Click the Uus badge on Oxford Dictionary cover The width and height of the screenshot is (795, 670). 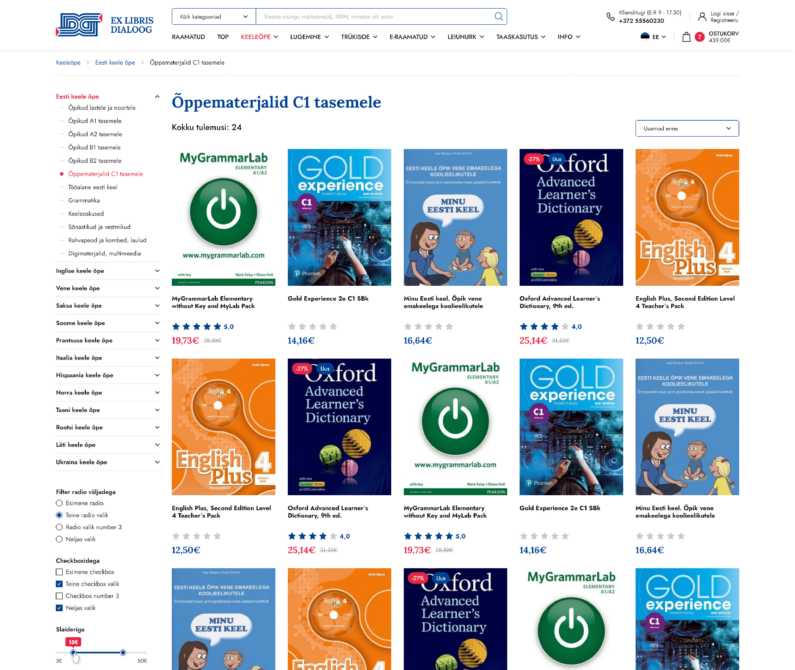tap(557, 159)
